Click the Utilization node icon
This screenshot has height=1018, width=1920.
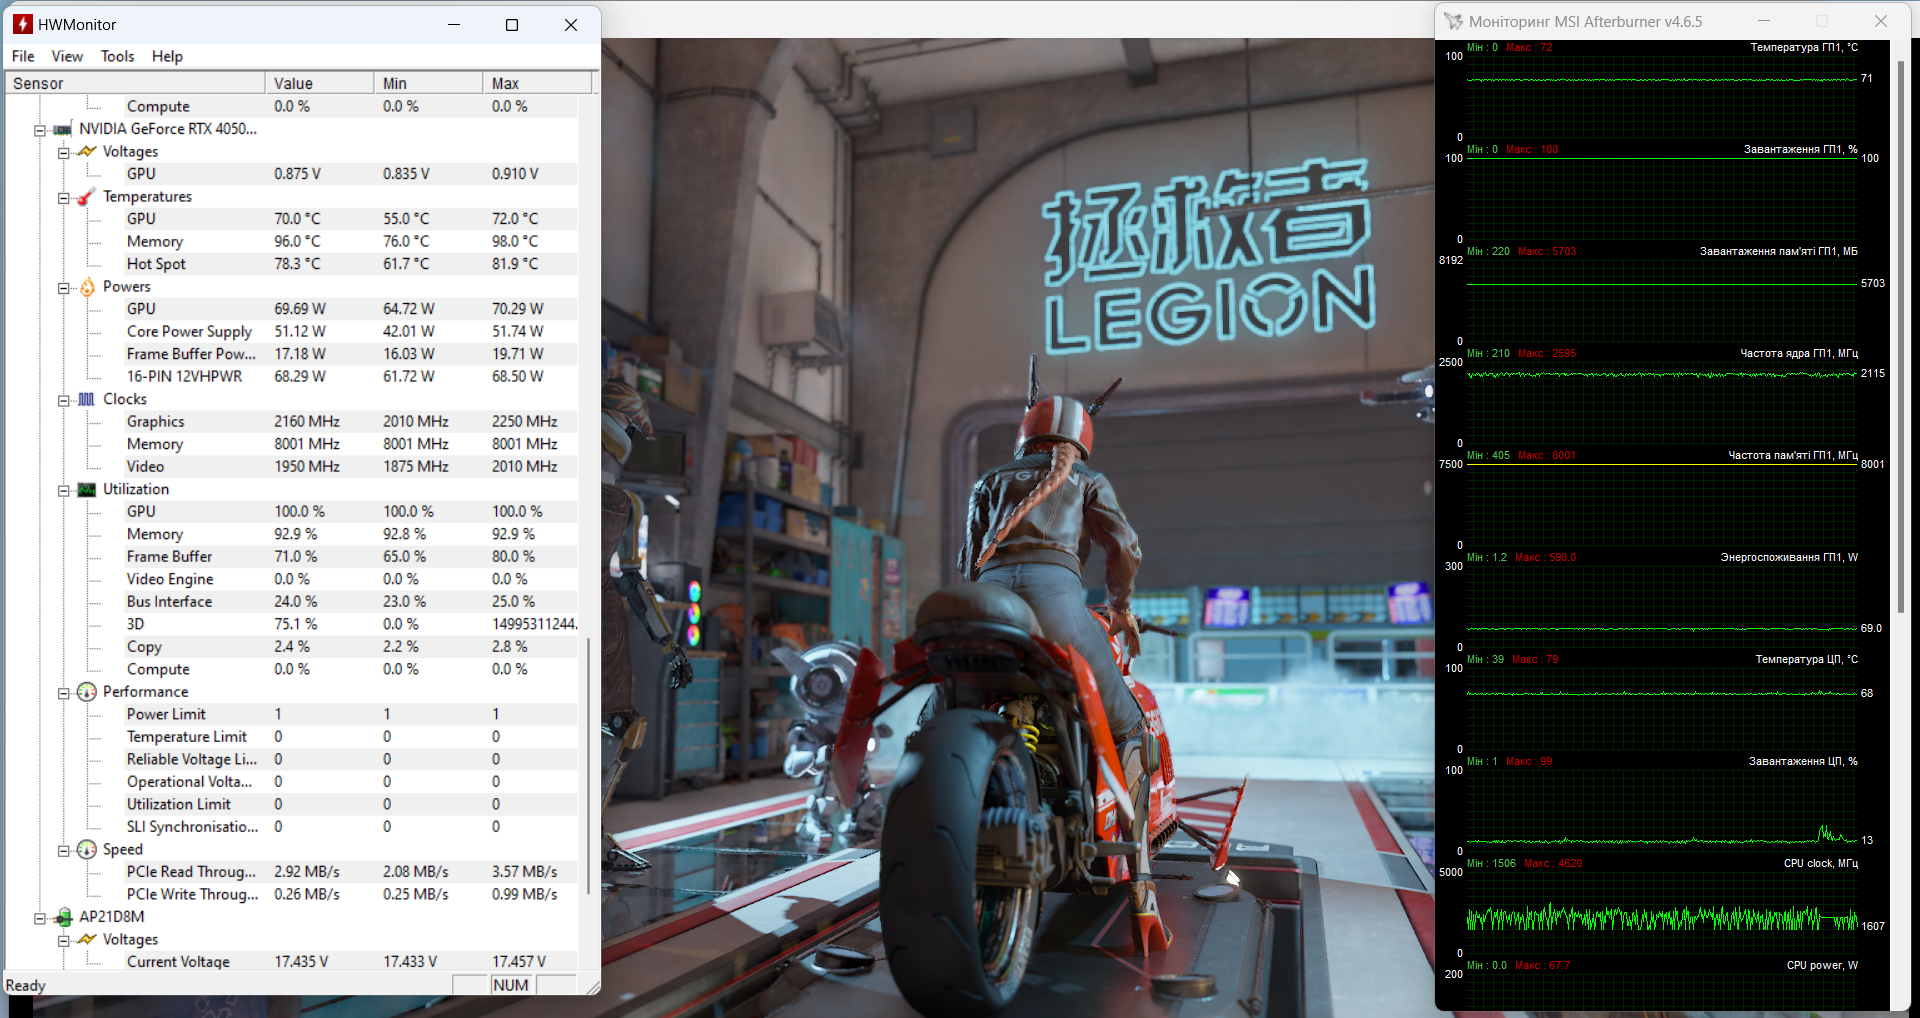87,489
